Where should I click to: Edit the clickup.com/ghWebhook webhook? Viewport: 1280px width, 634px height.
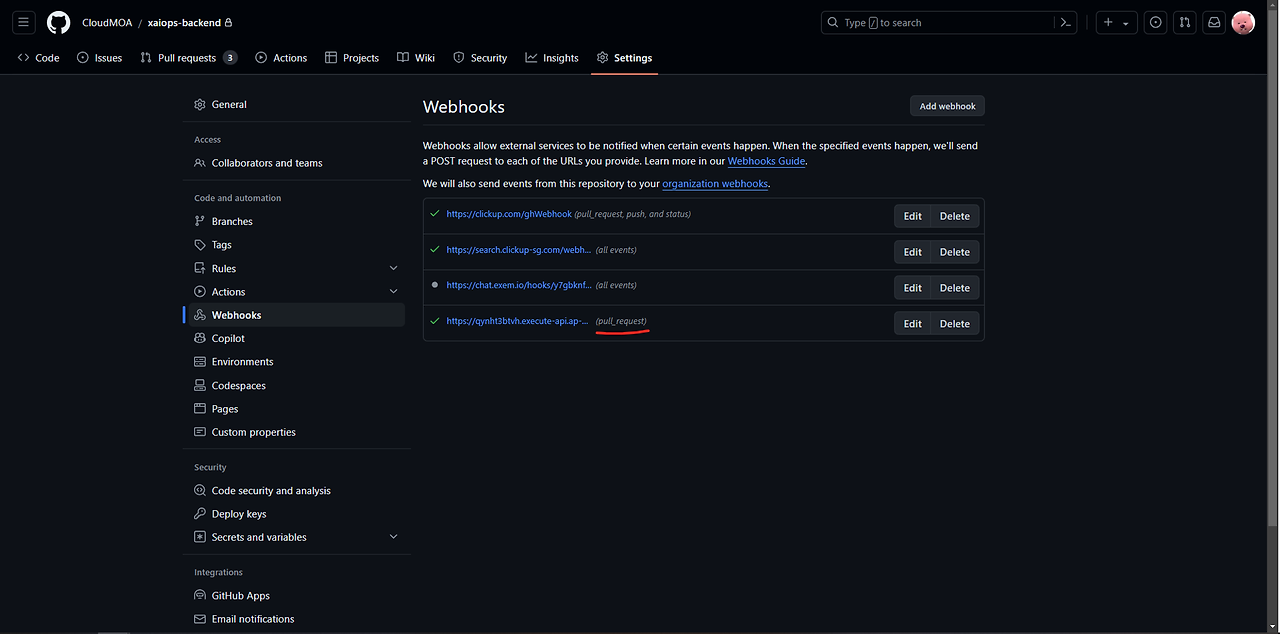(x=913, y=216)
